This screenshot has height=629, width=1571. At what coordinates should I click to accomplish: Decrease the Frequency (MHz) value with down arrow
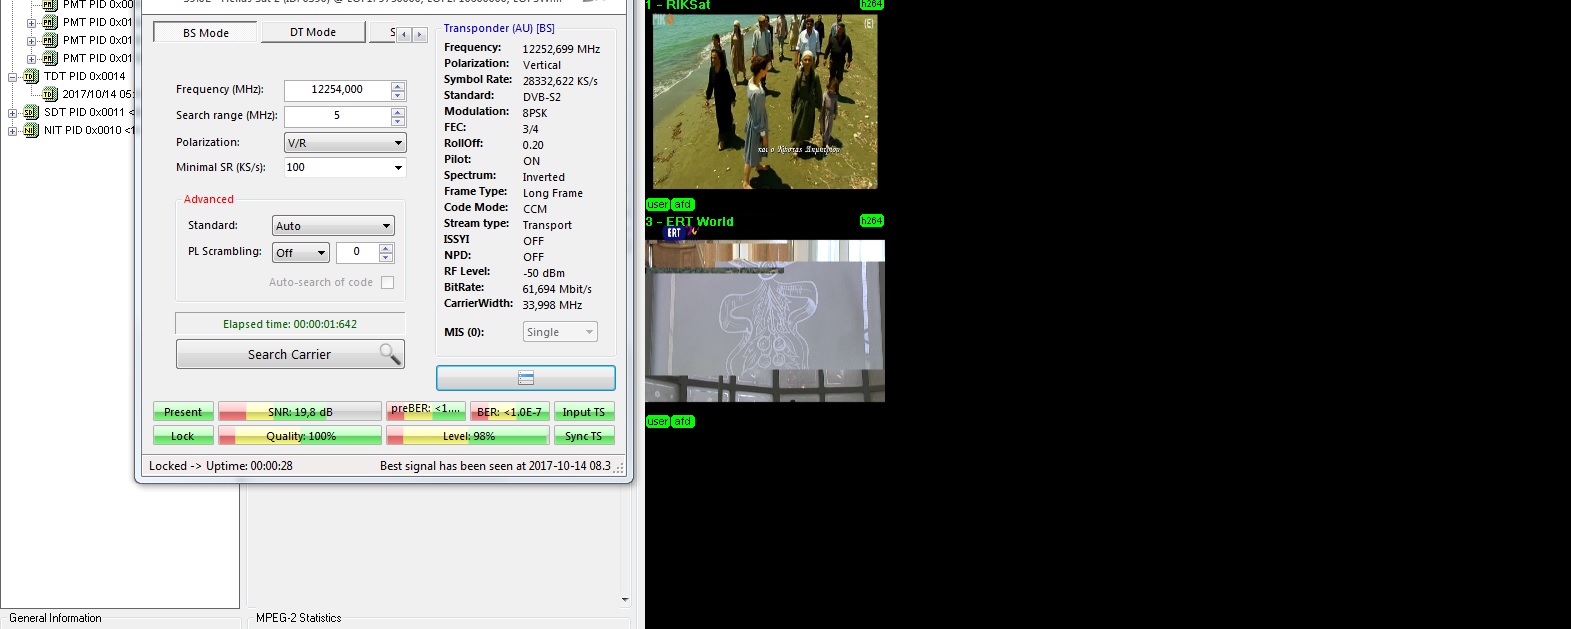[x=398, y=95]
